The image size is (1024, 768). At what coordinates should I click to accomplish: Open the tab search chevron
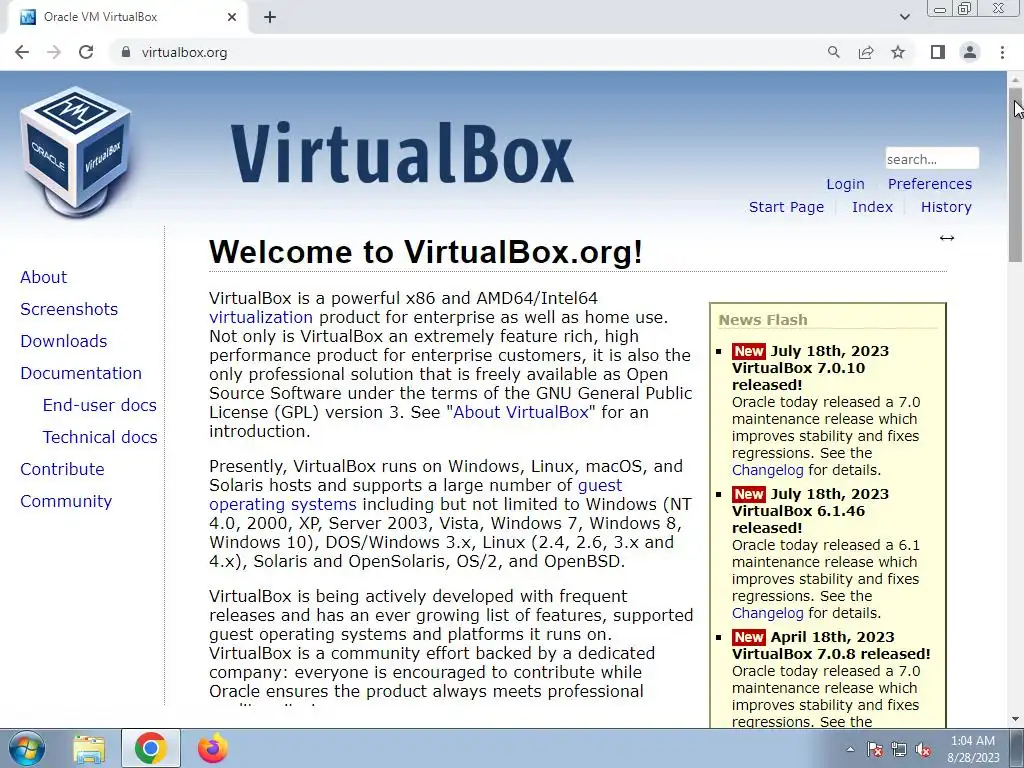[904, 17]
